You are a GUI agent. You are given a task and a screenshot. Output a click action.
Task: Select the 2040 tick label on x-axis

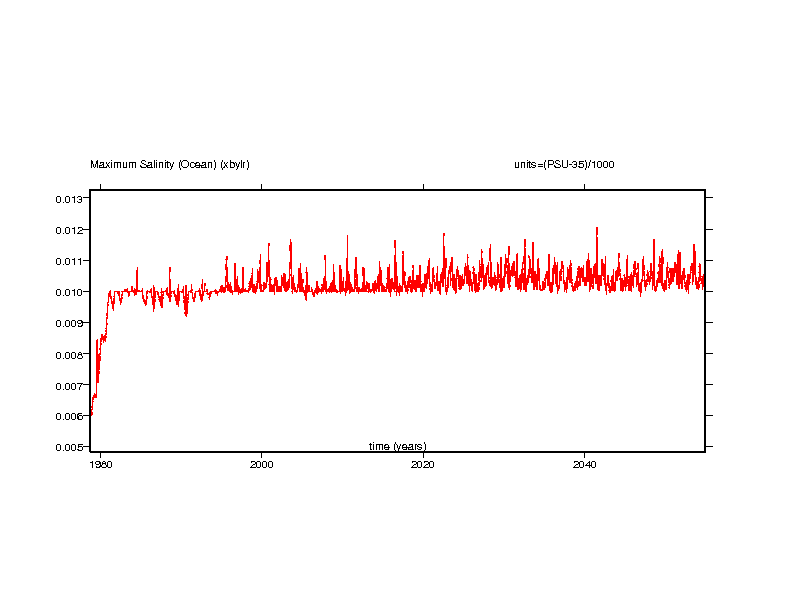tap(585, 465)
